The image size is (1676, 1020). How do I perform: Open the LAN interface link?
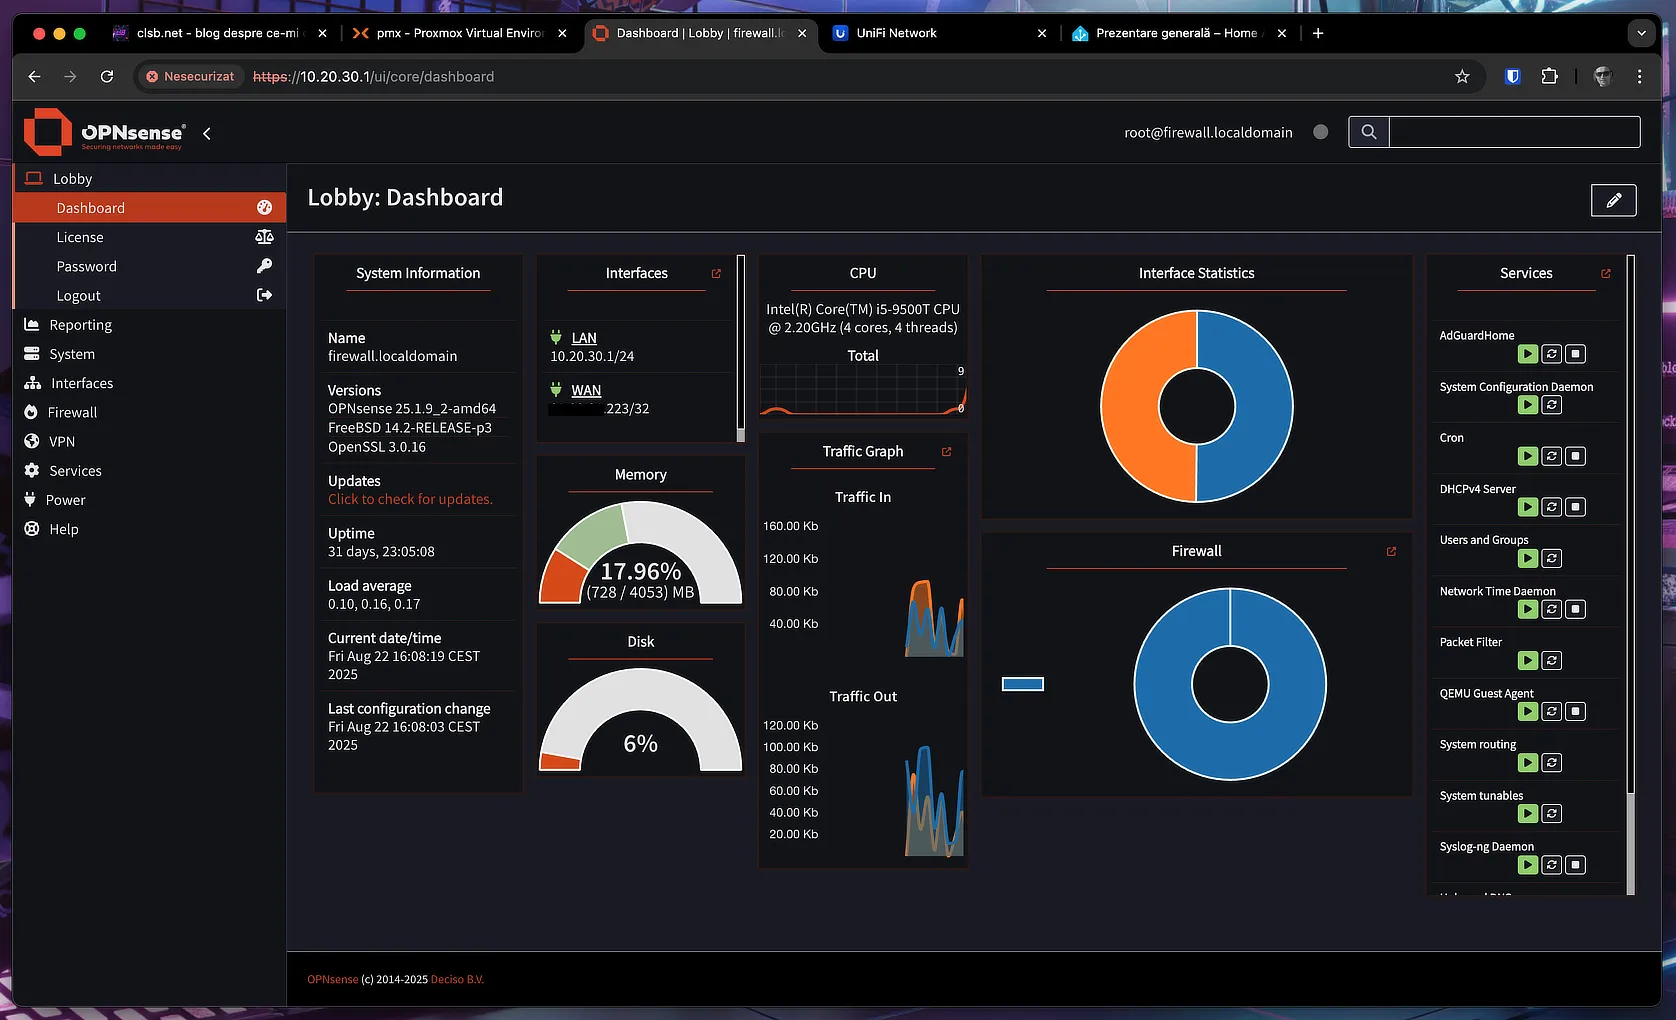584,338
